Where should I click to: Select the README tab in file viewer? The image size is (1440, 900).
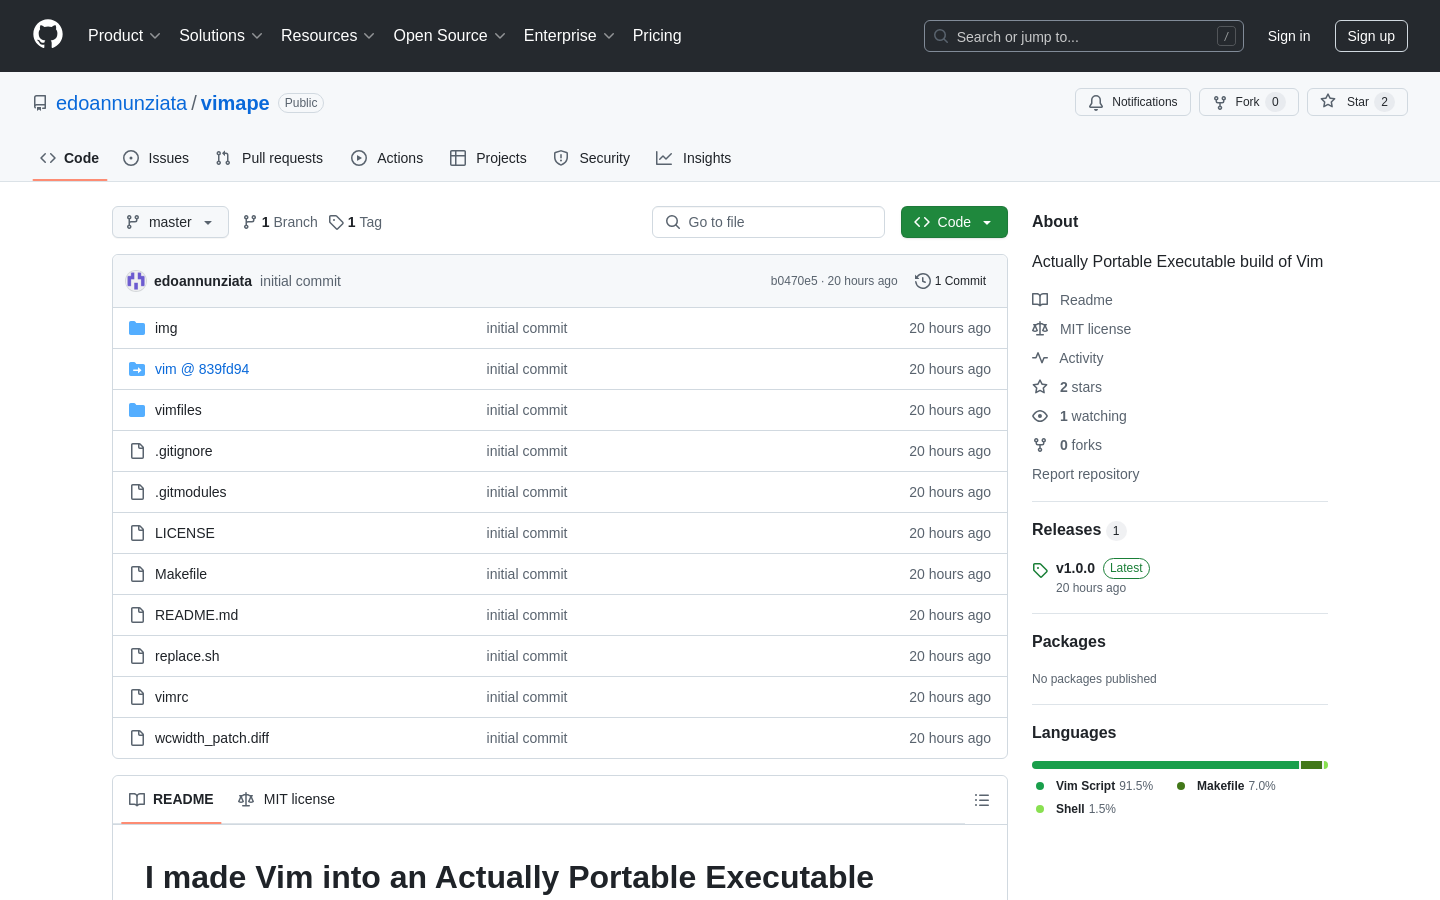(x=171, y=799)
